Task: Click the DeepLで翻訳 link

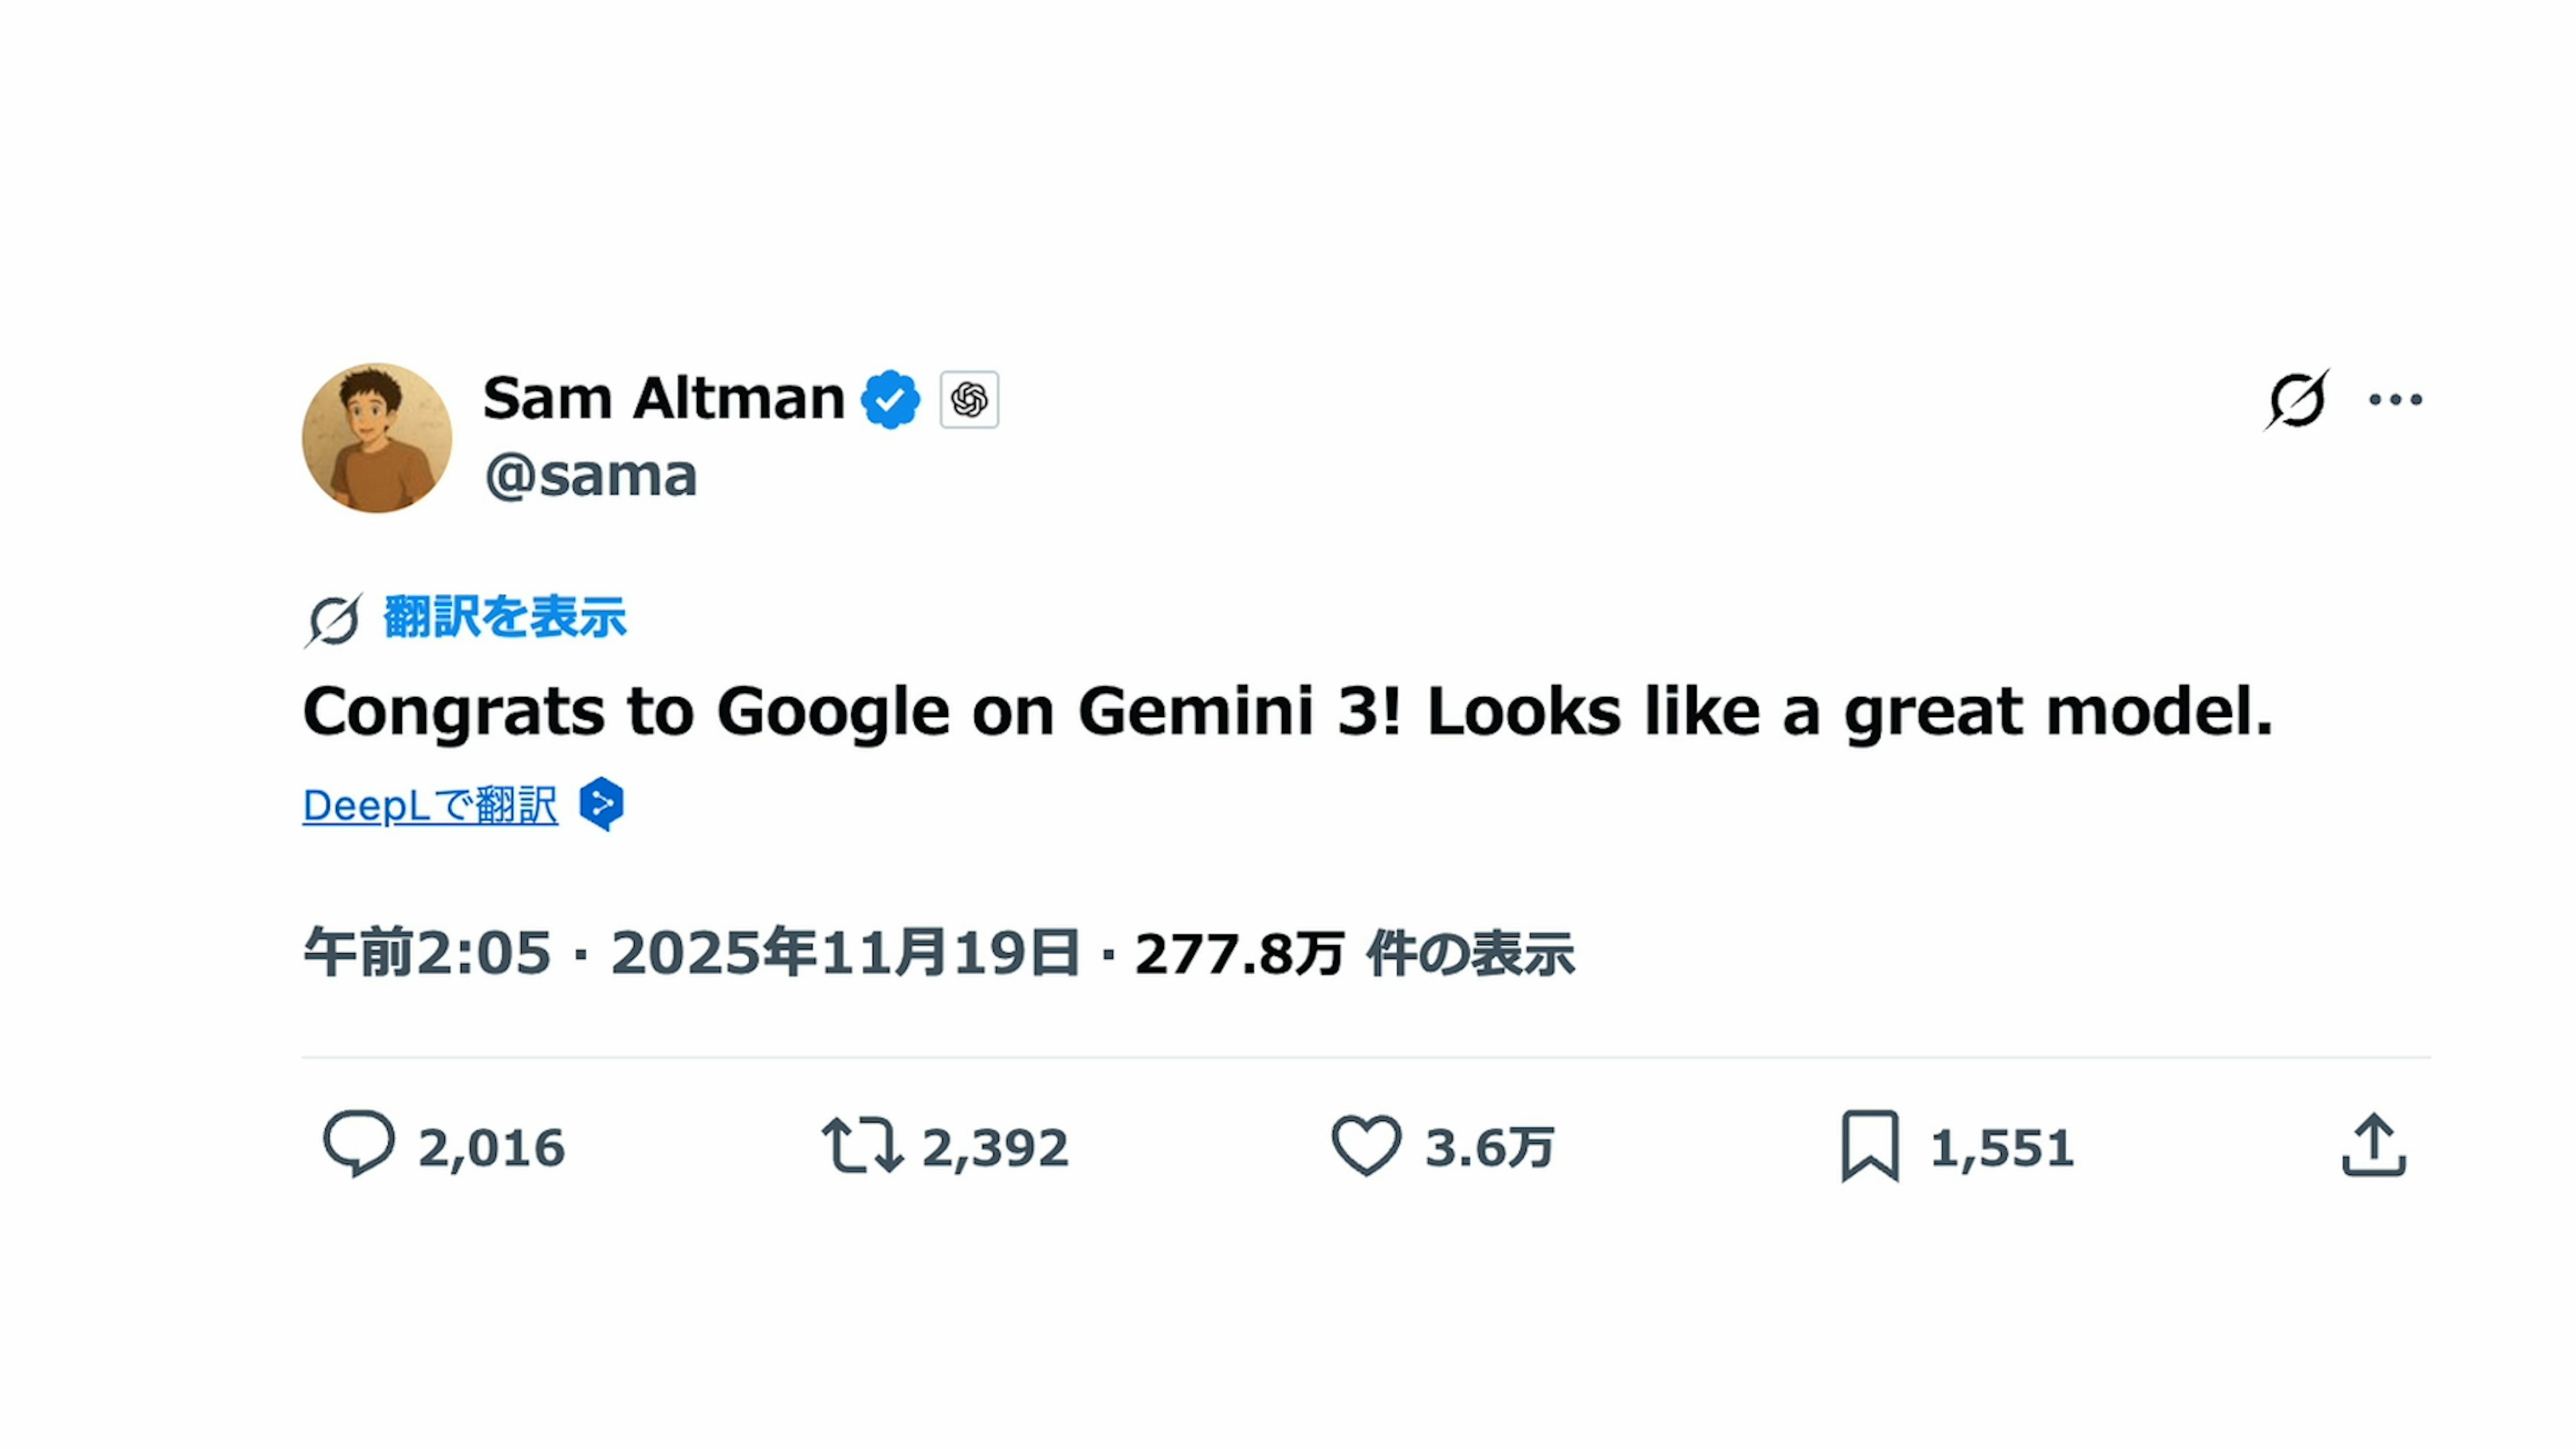Action: [x=430, y=806]
